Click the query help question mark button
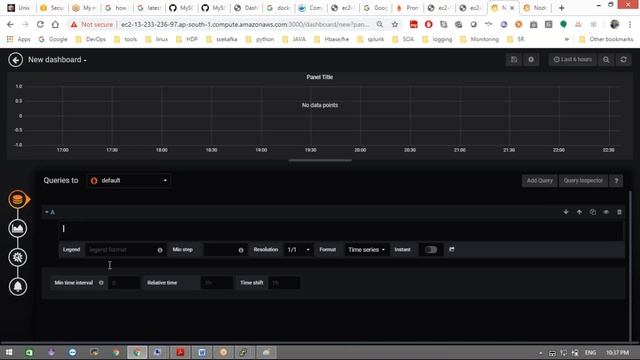The image size is (640, 360). (616, 180)
